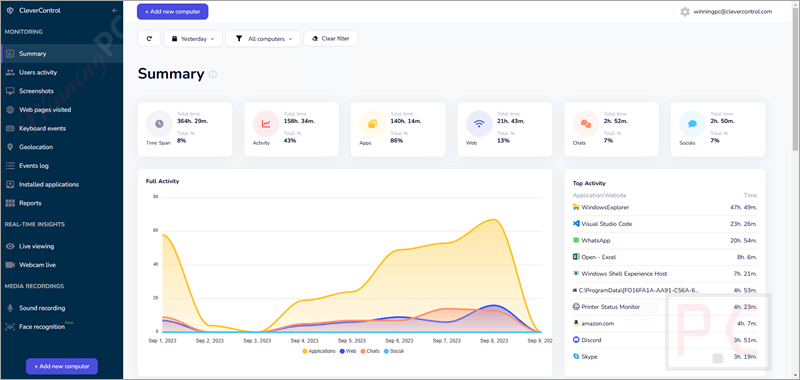Screen dimensions: 800x380
Task: Click the Users activity people icon
Action: pyautogui.click(x=10, y=72)
